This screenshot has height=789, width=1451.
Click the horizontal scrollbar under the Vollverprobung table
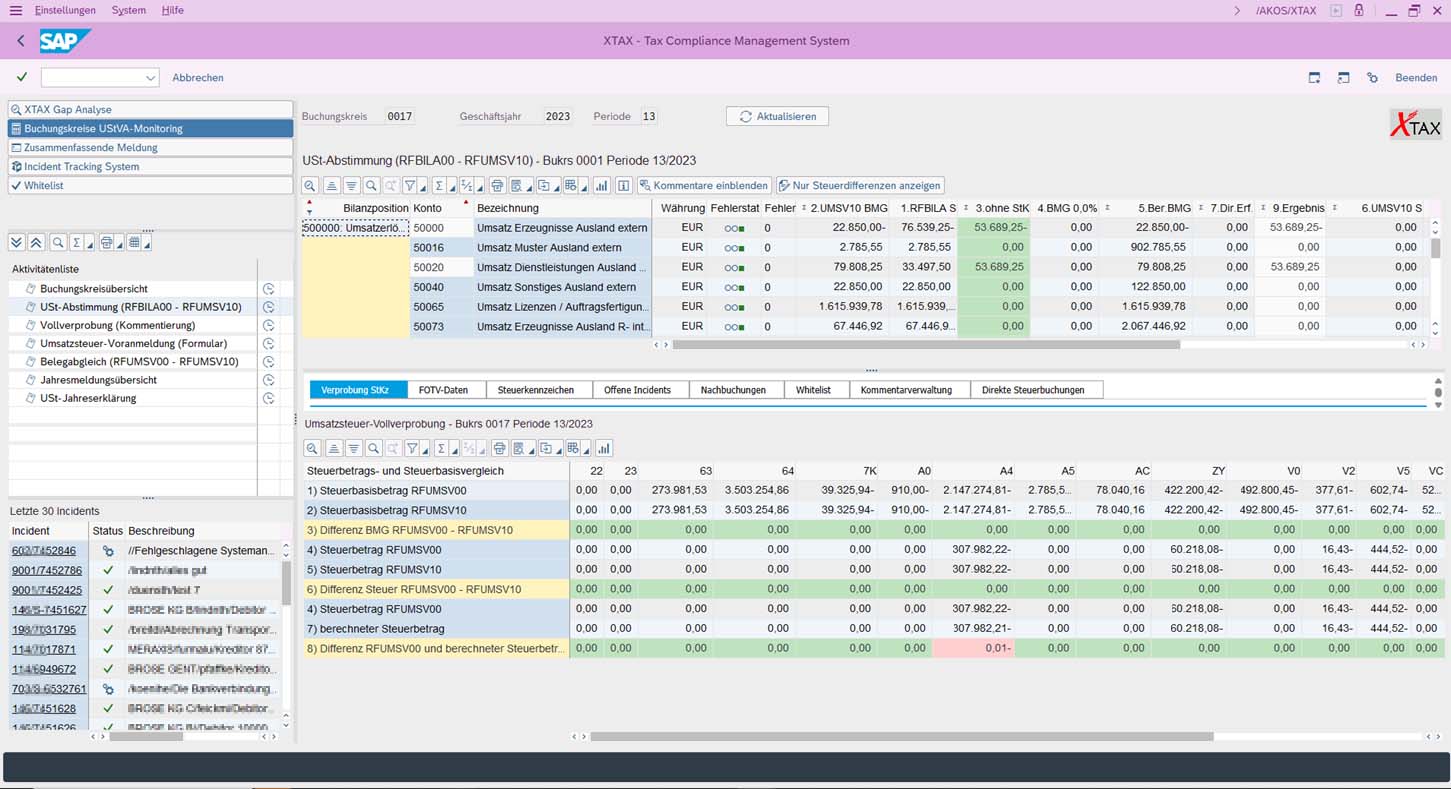pyautogui.click(x=902, y=737)
